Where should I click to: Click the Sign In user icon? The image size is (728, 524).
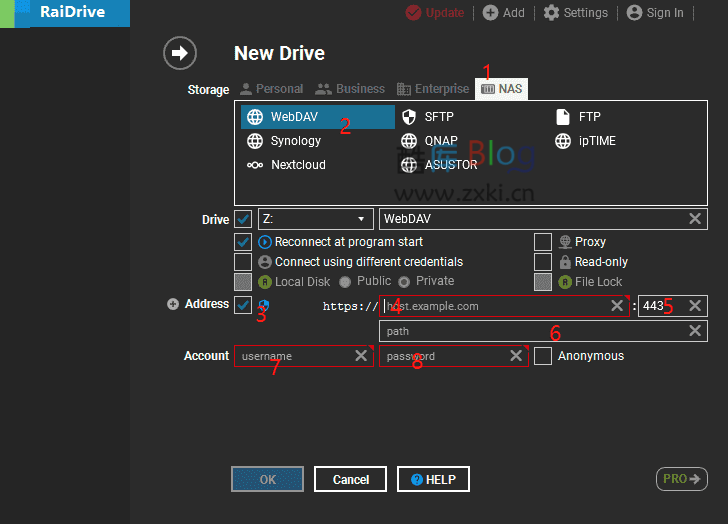634,13
